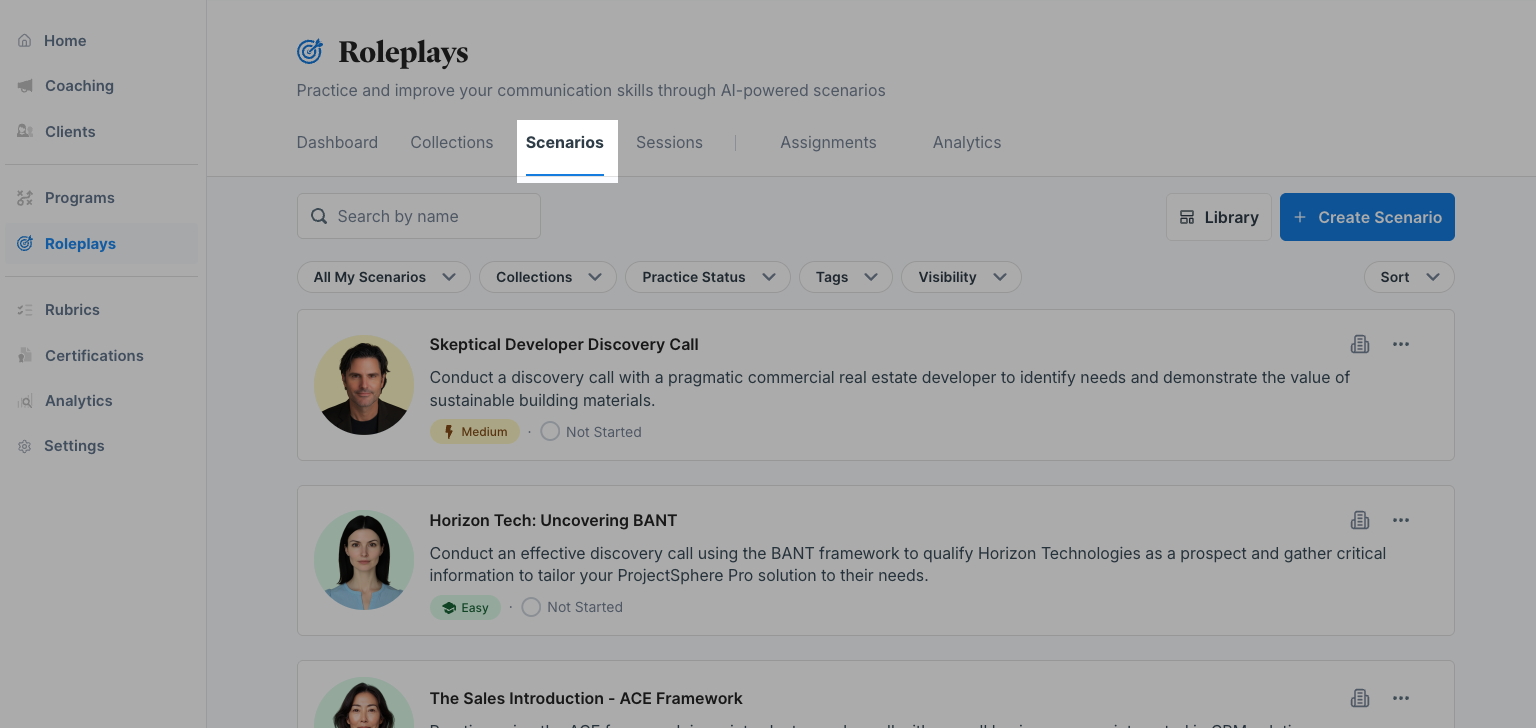1536x728 pixels.
Task: Click the Skeptical Developer scenario description
Action: pos(890,389)
